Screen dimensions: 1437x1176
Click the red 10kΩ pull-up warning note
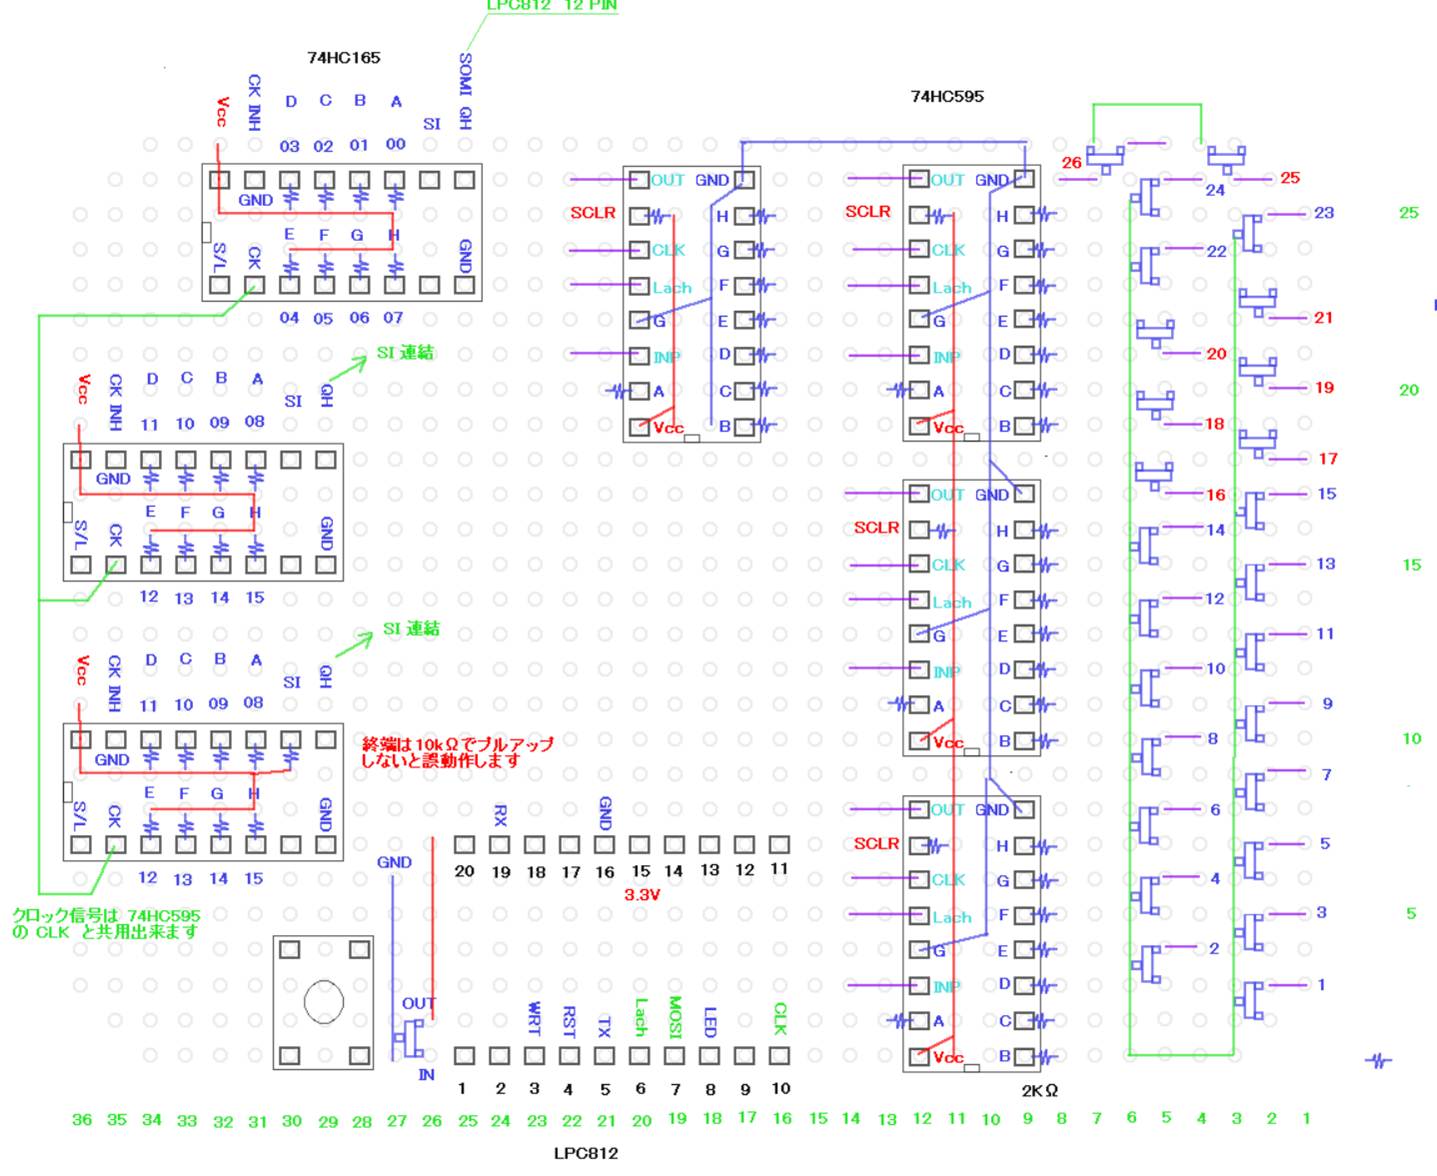(456, 752)
